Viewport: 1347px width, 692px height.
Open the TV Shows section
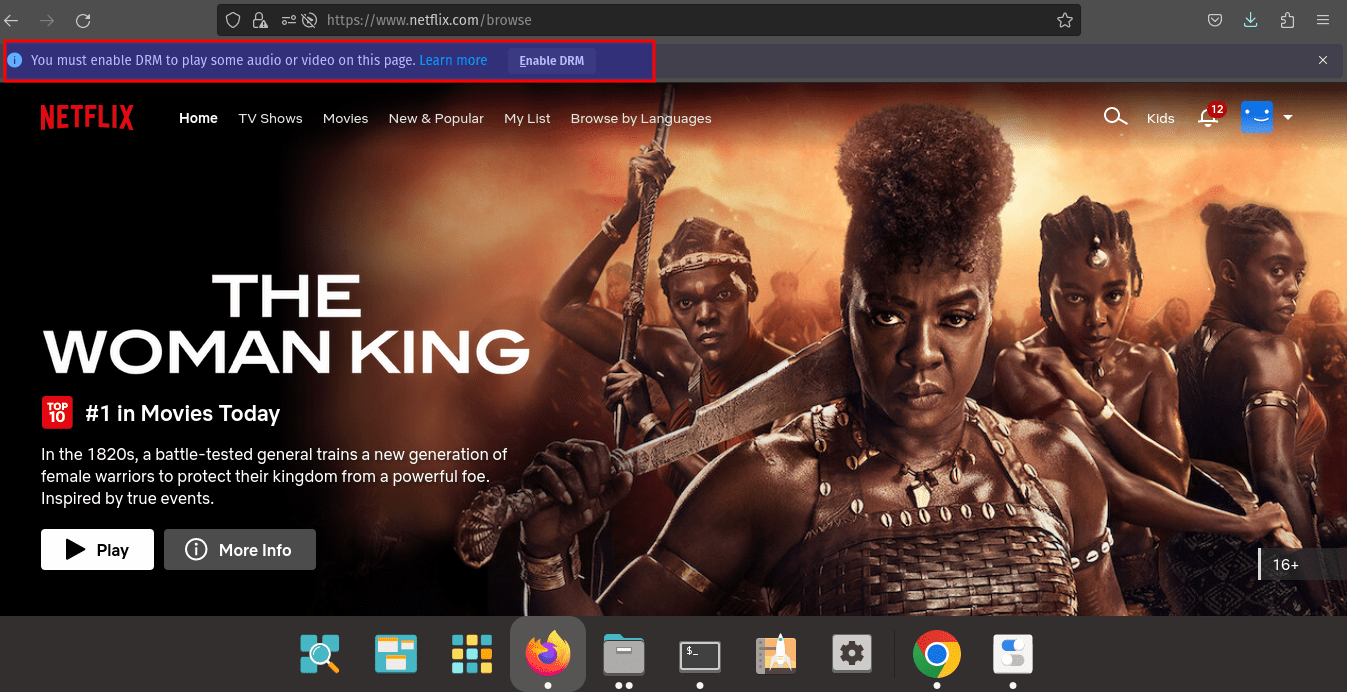pos(270,118)
